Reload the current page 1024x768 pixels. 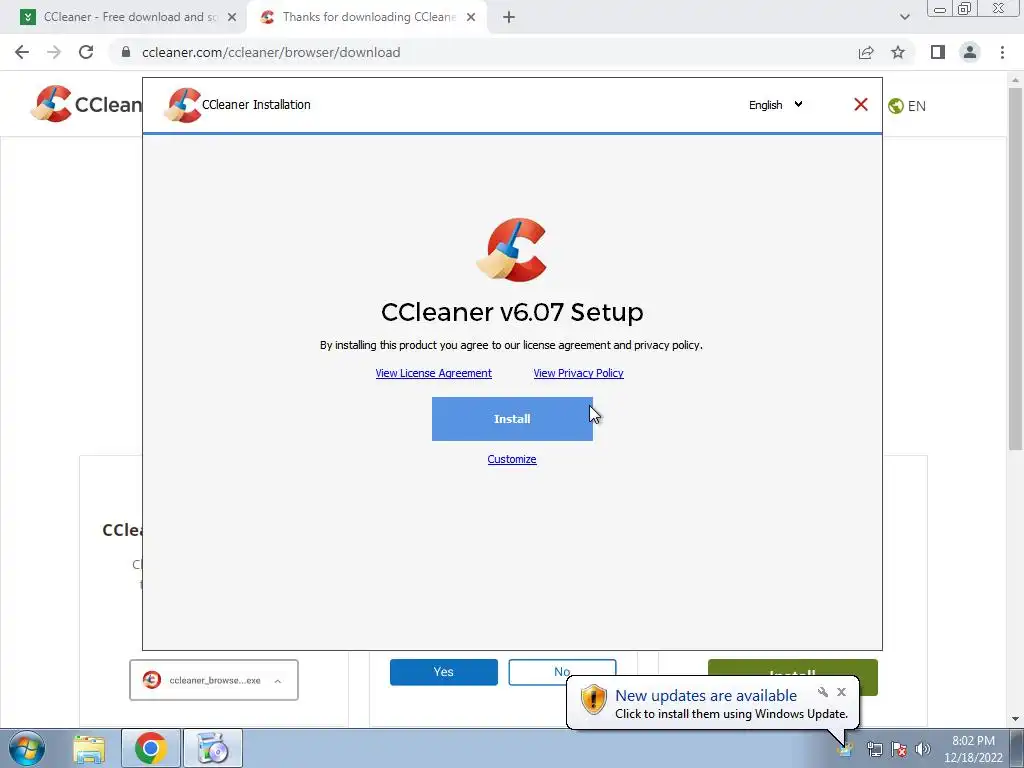[86, 52]
